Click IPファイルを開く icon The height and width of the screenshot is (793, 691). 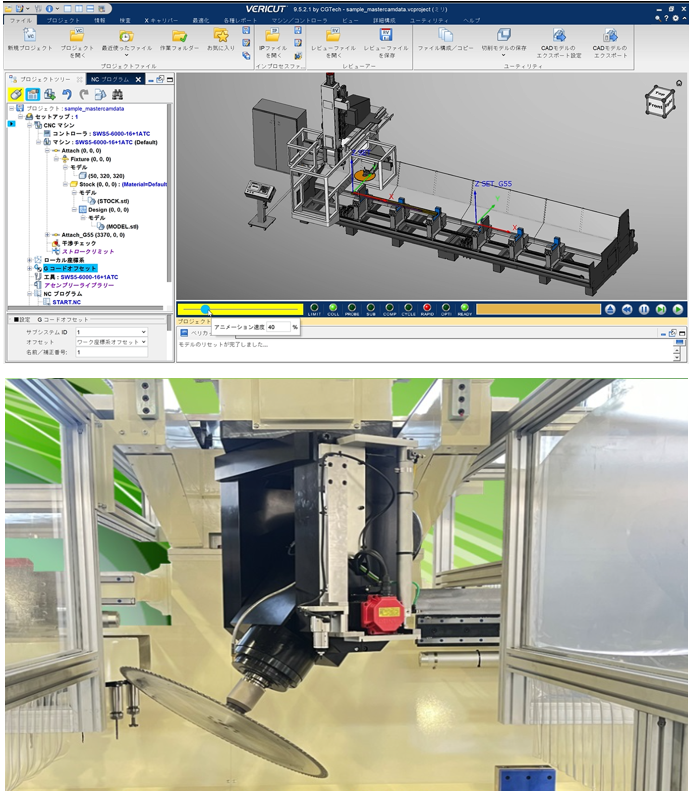coord(273,35)
